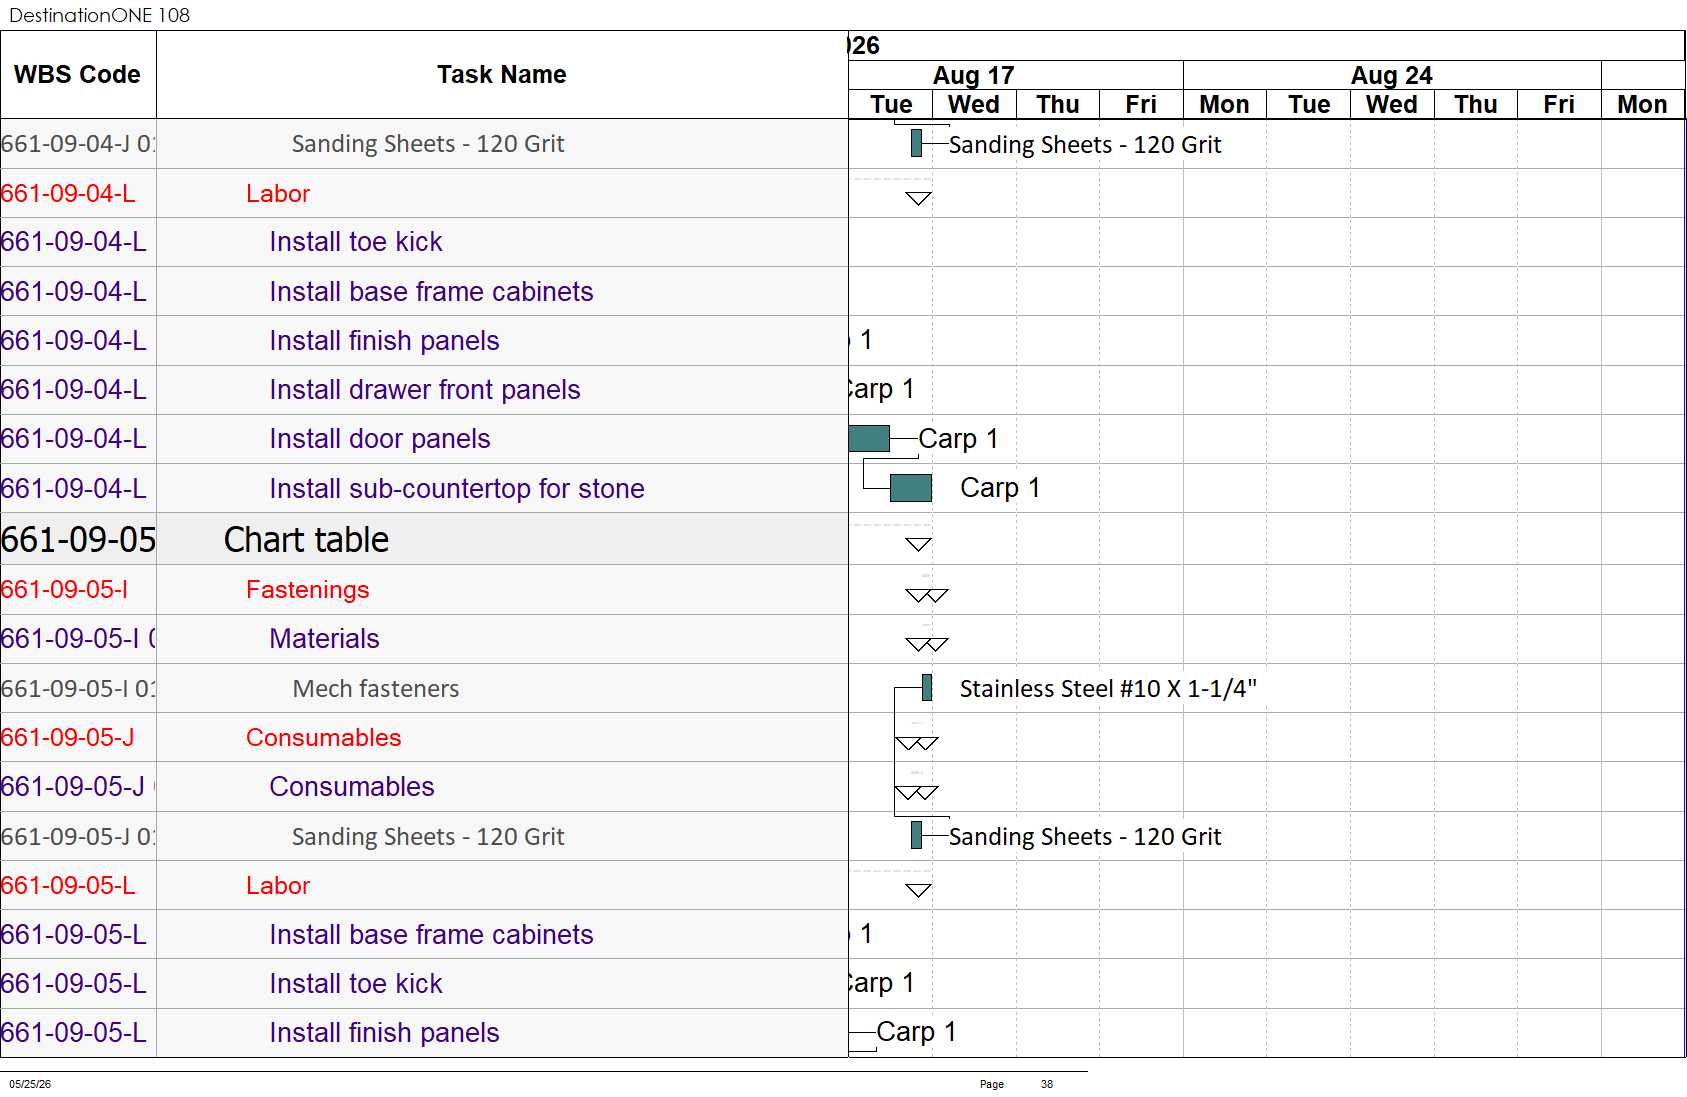Image resolution: width=1687 pixels, height=1097 pixels.
Task: Select the Materials subgroup row
Action: 424,639
